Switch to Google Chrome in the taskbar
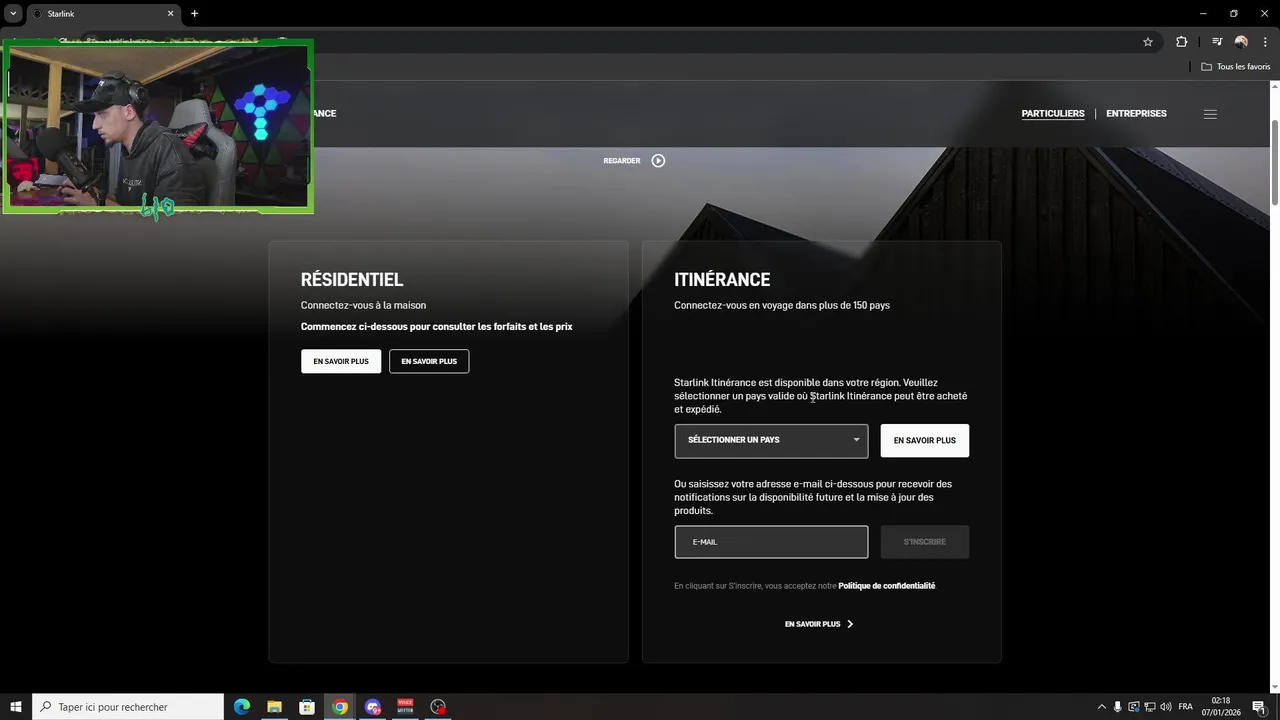Screen dimensions: 1280x720 pyautogui.click(x=340, y=707)
